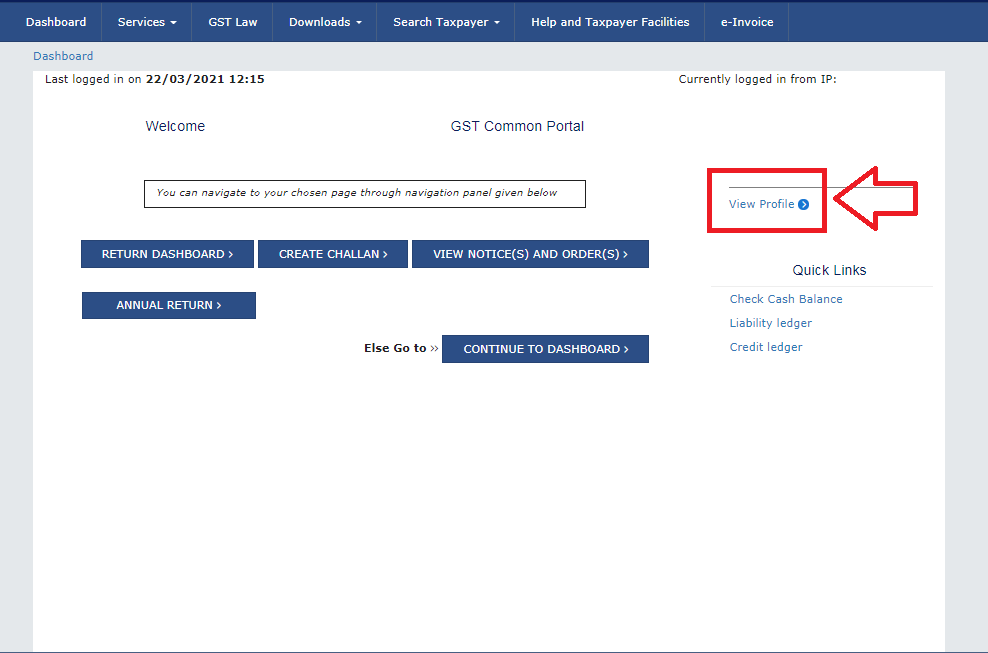The image size is (988, 653).
Task: Click the Create Challan button
Action: pyautogui.click(x=333, y=254)
